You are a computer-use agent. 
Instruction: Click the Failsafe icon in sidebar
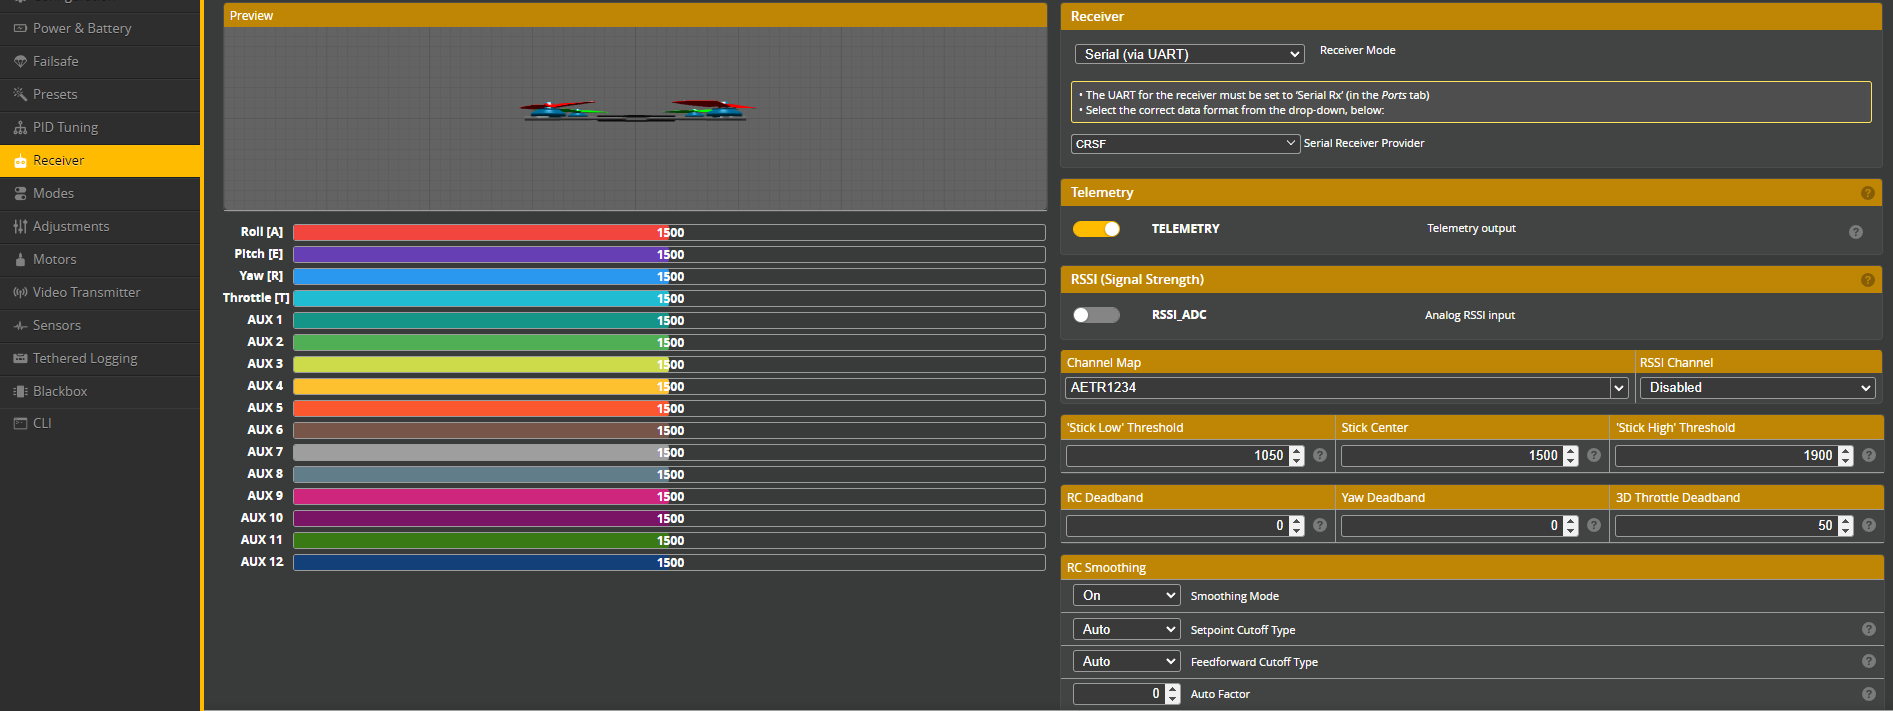click(20, 61)
